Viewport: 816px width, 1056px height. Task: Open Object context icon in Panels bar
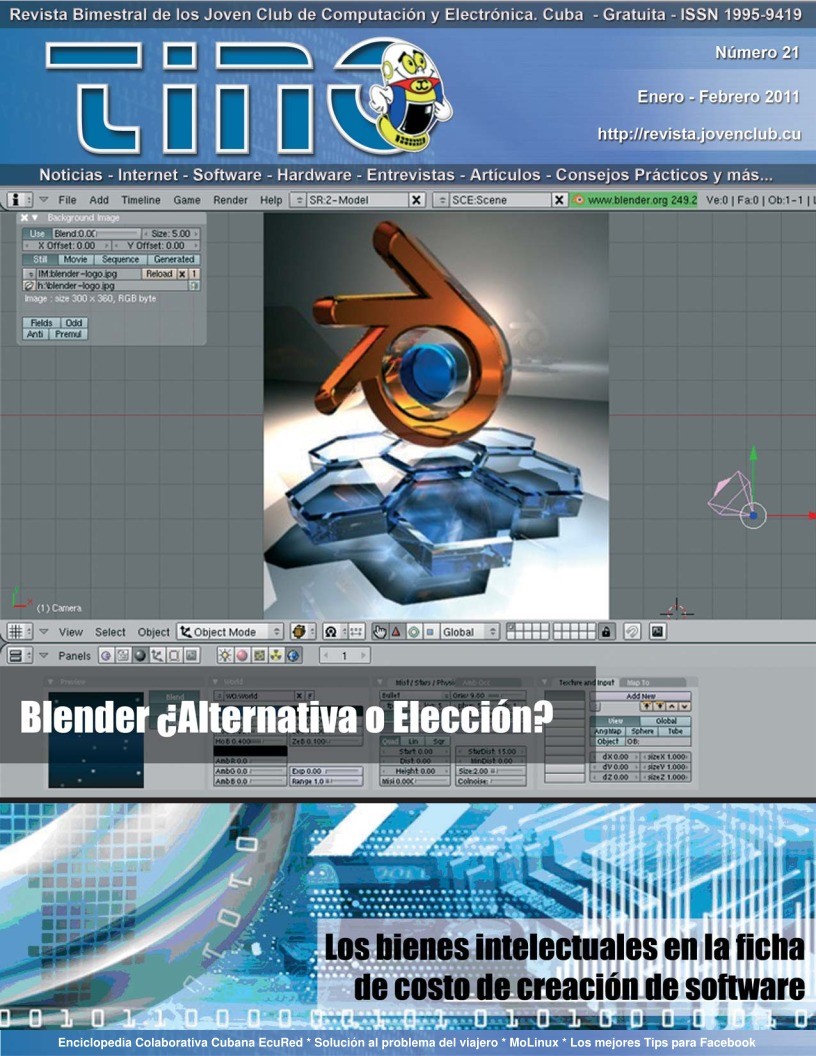(157, 655)
